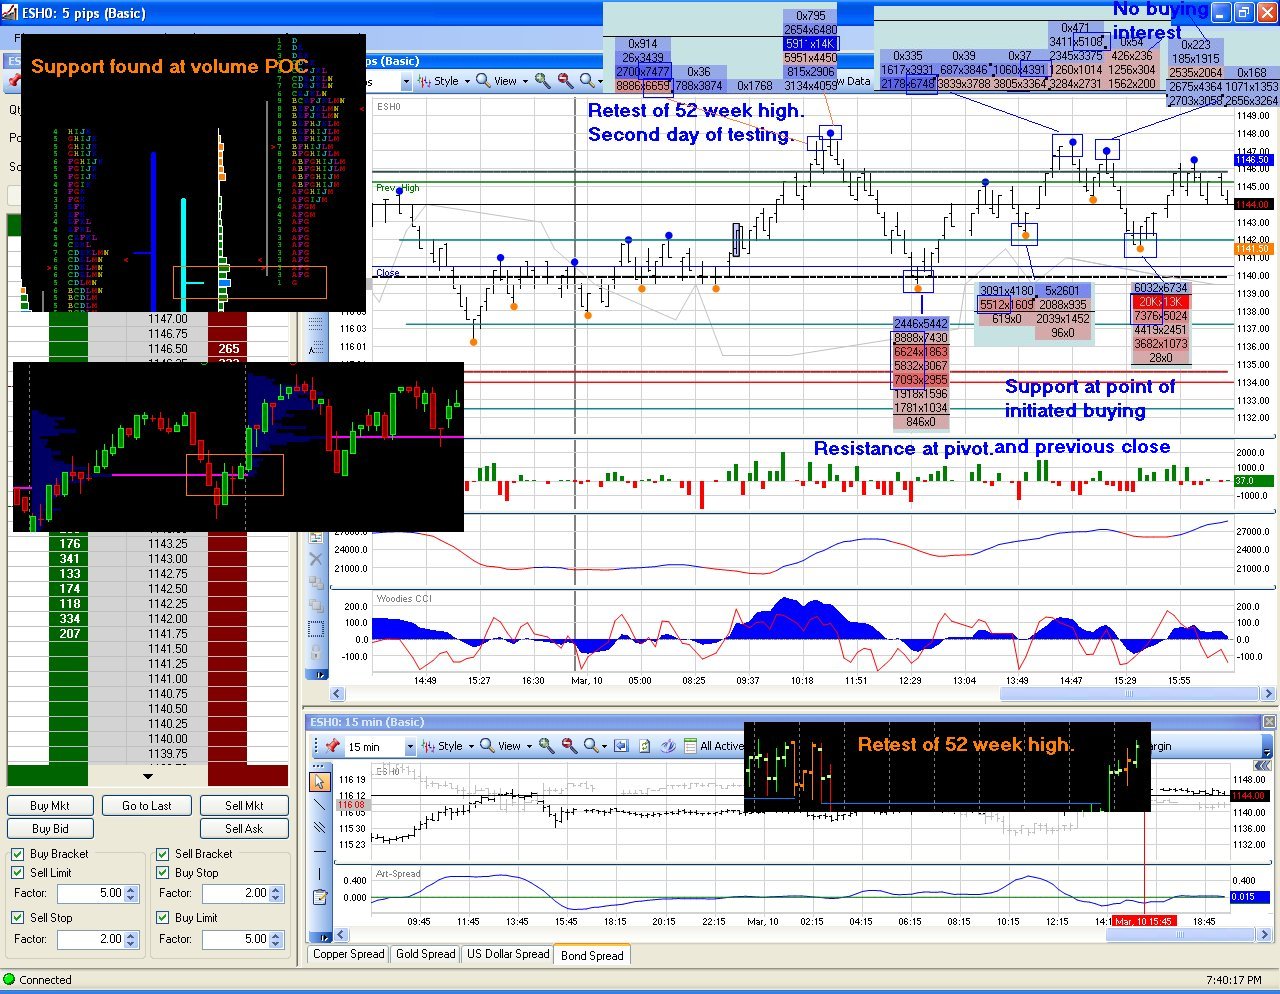Close the 15 min chart panel
This screenshot has height=994, width=1280.
tap(1269, 721)
